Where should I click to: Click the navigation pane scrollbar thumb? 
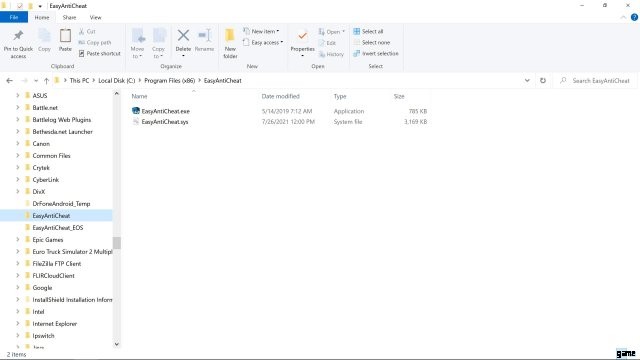(117, 243)
